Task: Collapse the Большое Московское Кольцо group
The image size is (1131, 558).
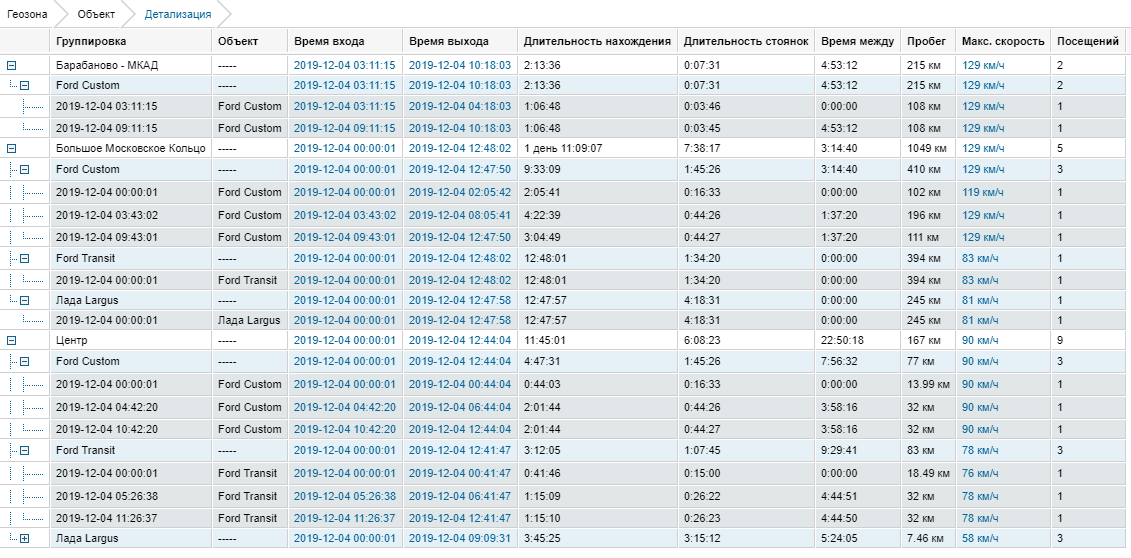Action: pyautogui.click(x=12, y=148)
